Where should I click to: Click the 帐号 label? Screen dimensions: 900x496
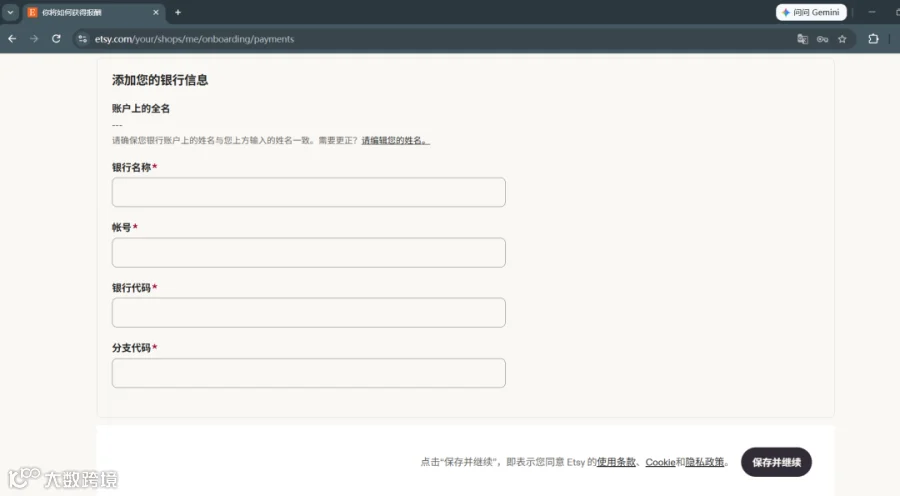(x=122, y=227)
